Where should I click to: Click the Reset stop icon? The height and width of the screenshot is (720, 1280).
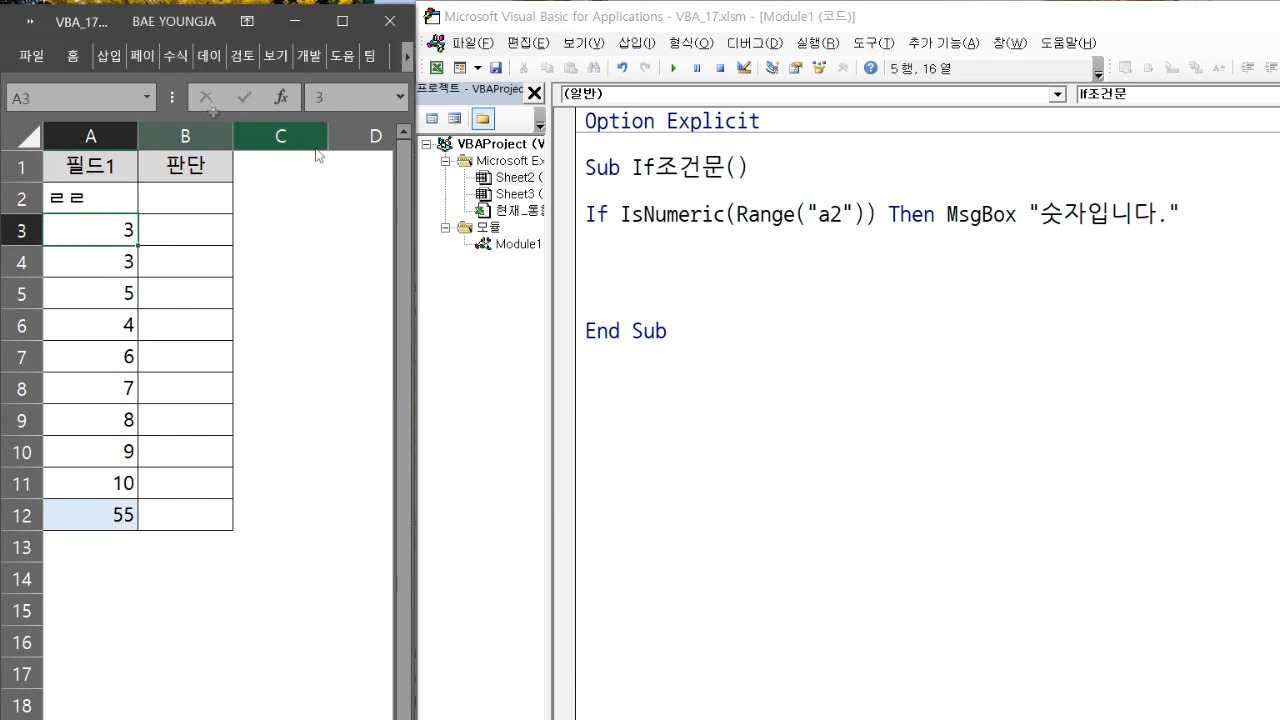(720, 68)
